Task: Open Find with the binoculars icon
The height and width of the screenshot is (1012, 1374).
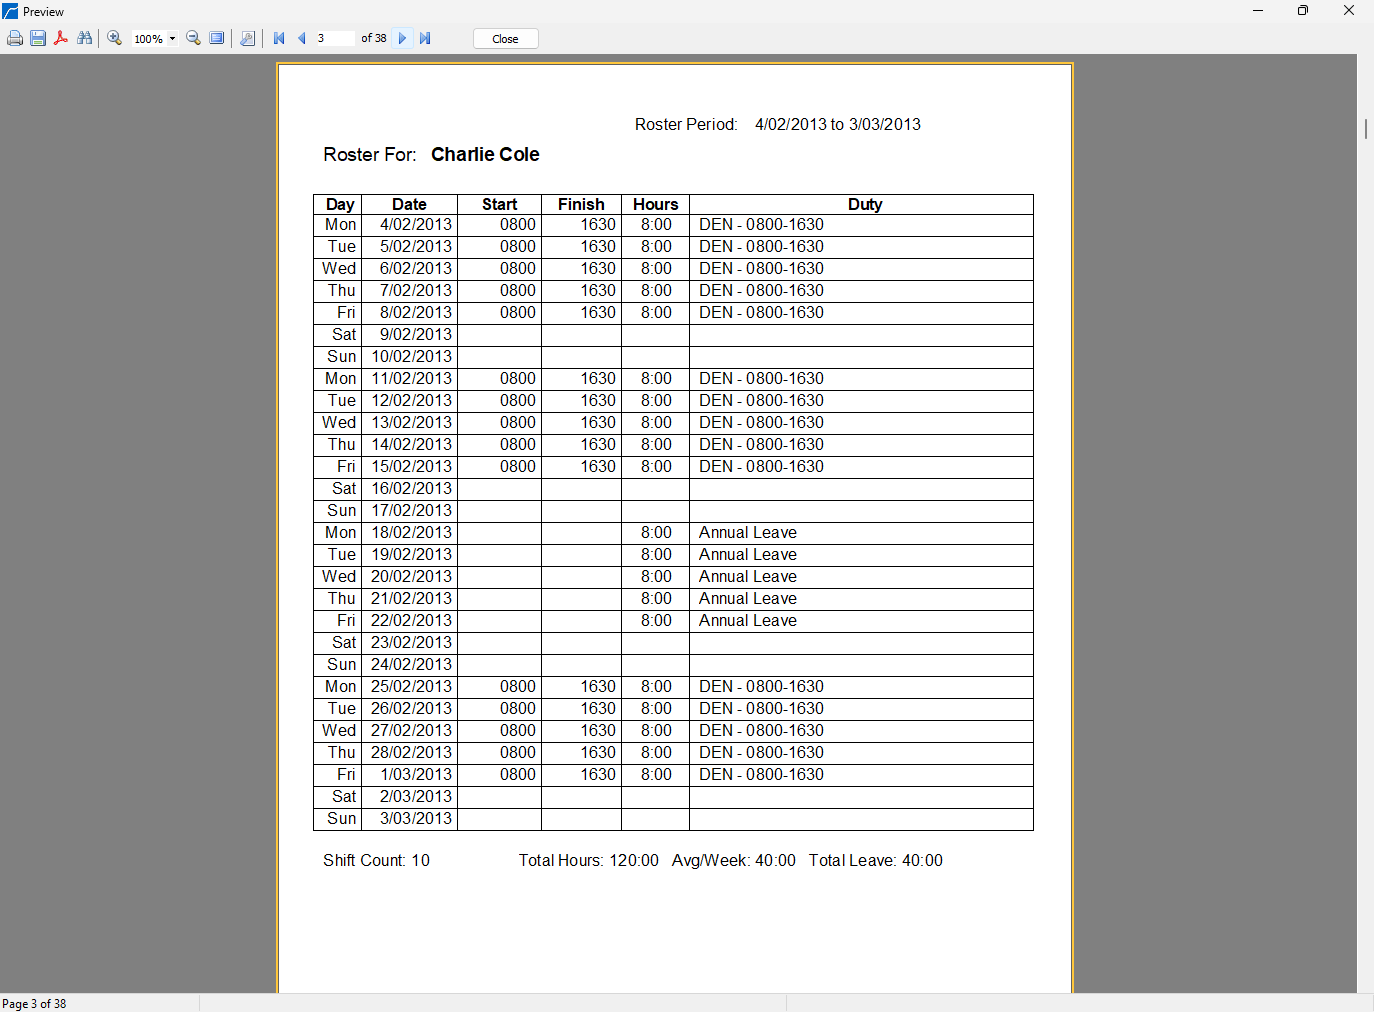Action: tap(85, 38)
